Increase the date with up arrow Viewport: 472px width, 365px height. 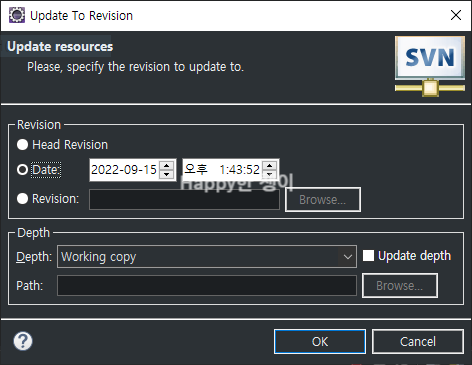(167, 165)
